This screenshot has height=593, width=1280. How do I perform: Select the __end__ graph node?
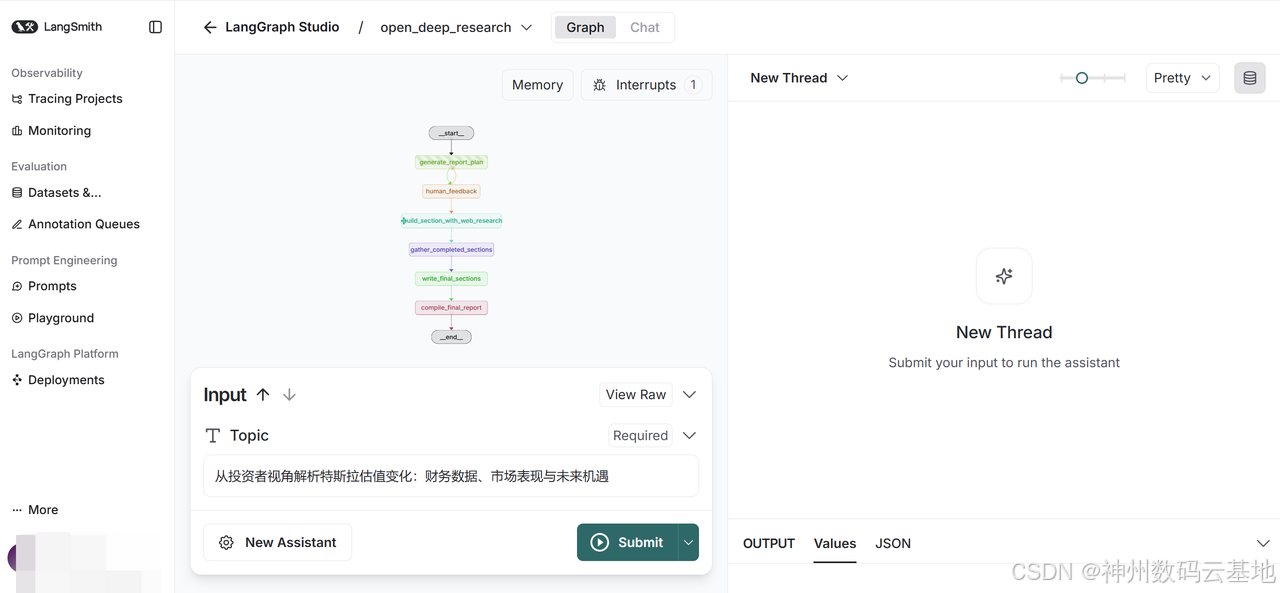(x=451, y=337)
